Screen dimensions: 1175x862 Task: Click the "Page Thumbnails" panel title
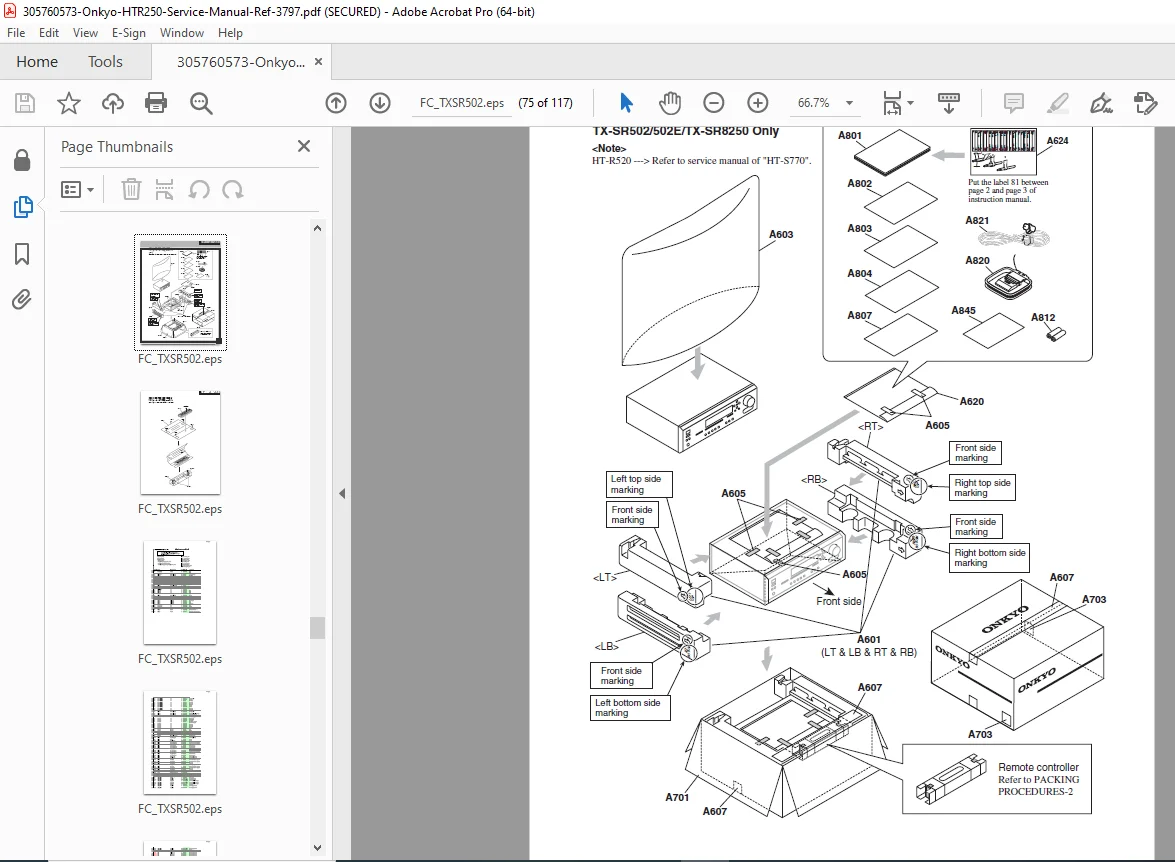click(117, 147)
